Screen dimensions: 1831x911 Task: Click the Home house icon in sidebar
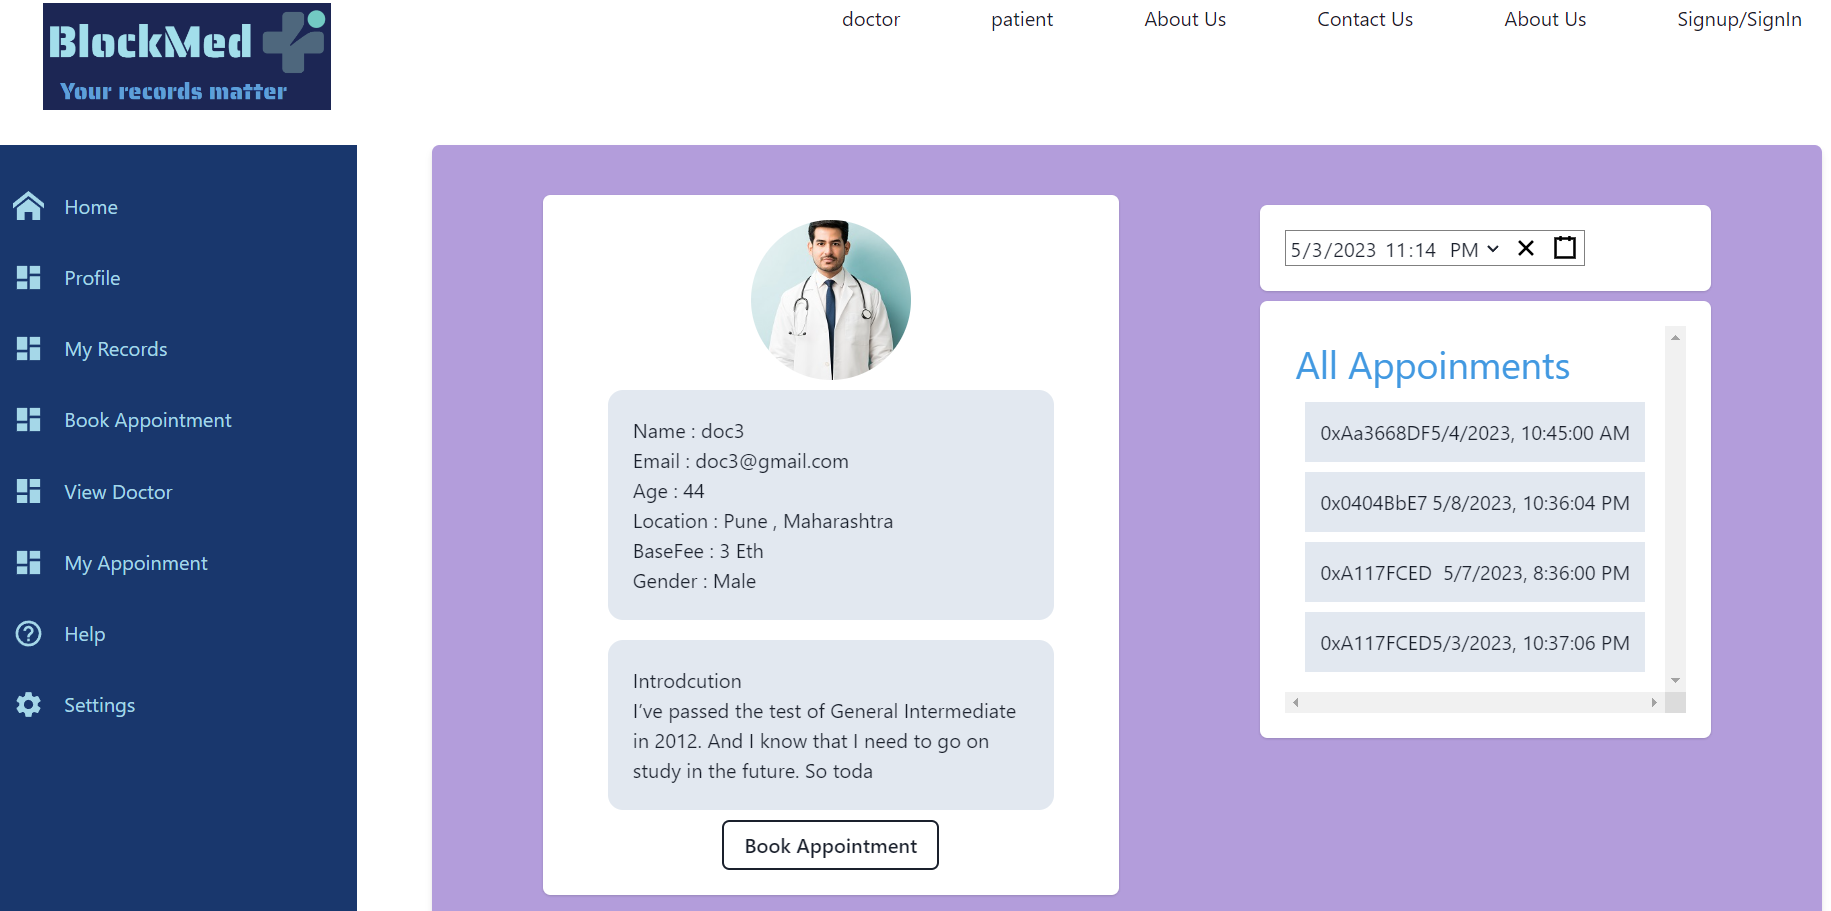tap(28, 206)
